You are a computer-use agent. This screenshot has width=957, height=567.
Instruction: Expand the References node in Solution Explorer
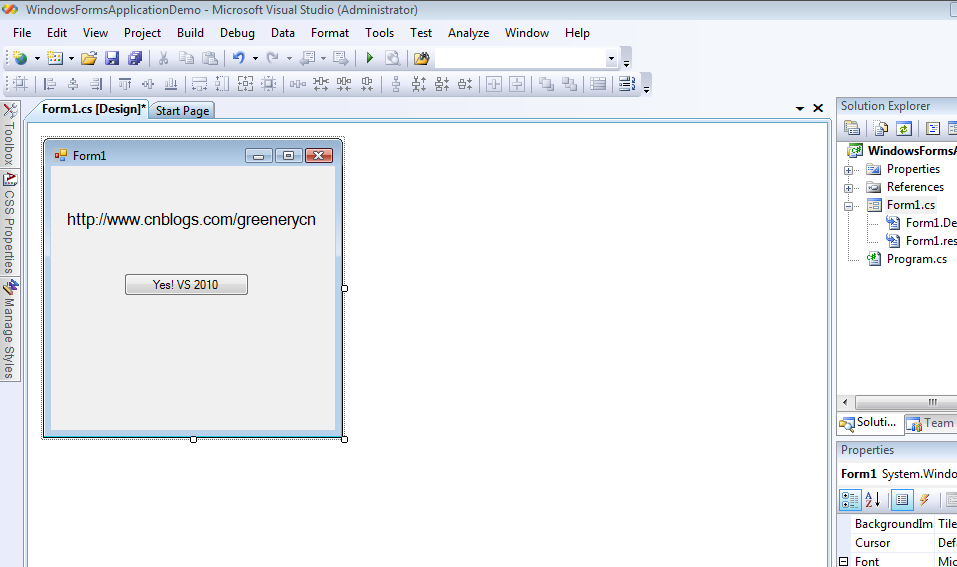point(848,188)
